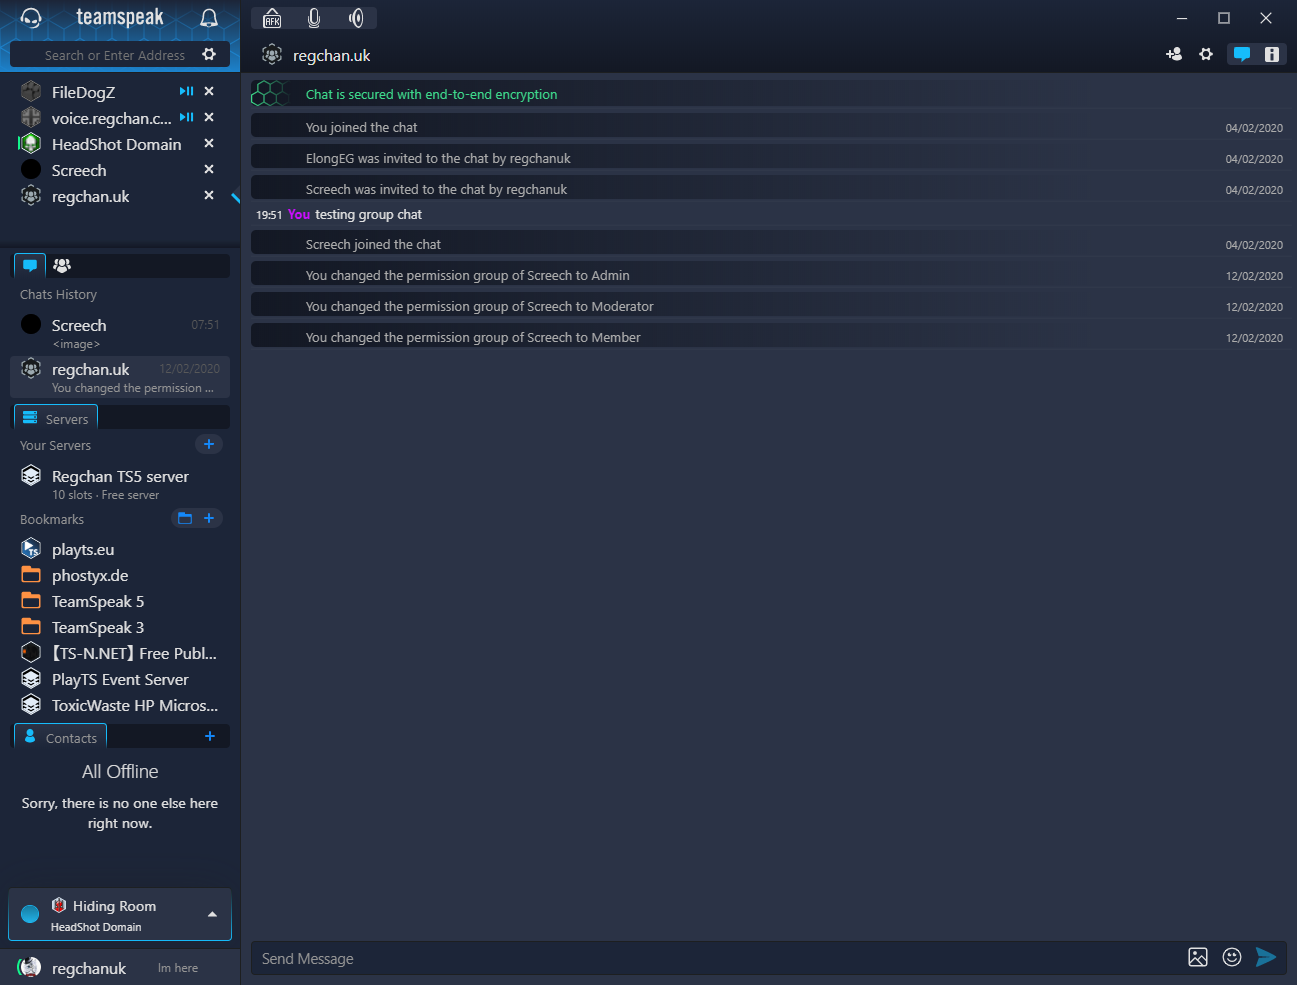Close the HeadShot Domain tab
The width and height of the screenshot is (1297, 985).
coord(209,143)
